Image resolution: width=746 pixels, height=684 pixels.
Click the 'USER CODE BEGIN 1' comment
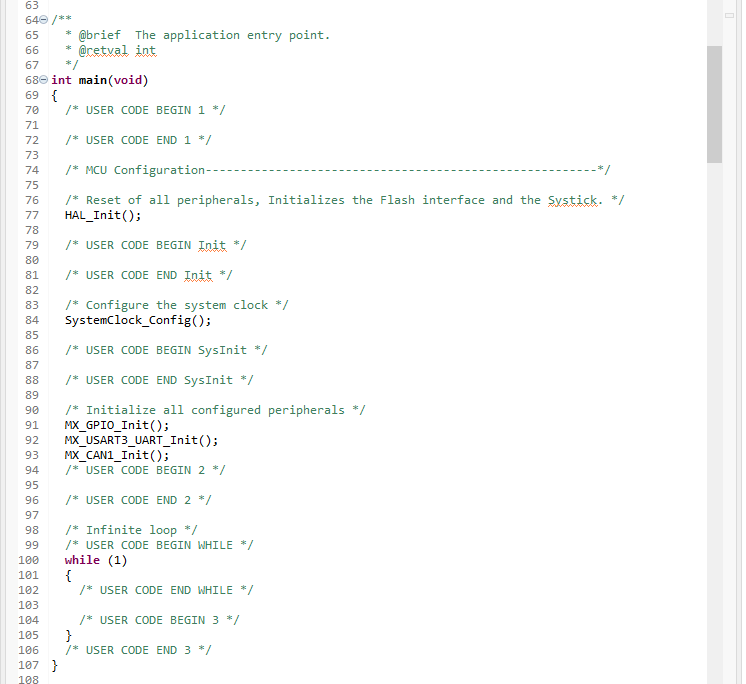(145, 110)
